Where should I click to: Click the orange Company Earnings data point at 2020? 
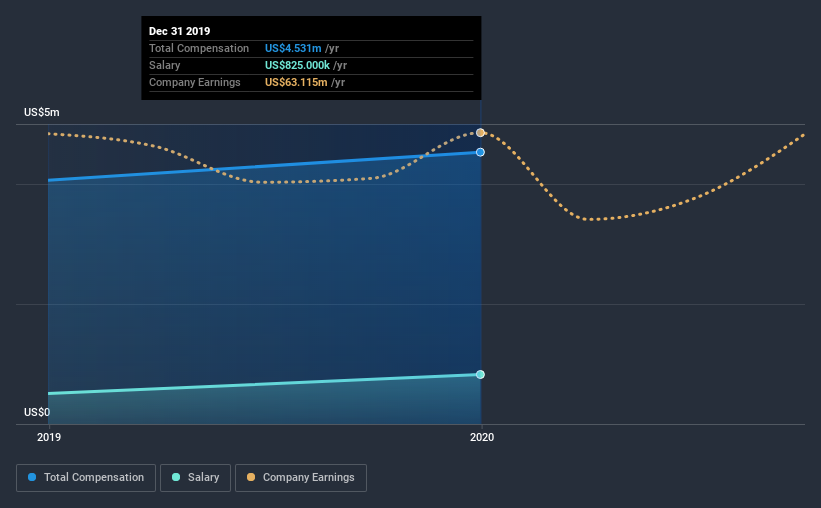click(x=480, y=133)
